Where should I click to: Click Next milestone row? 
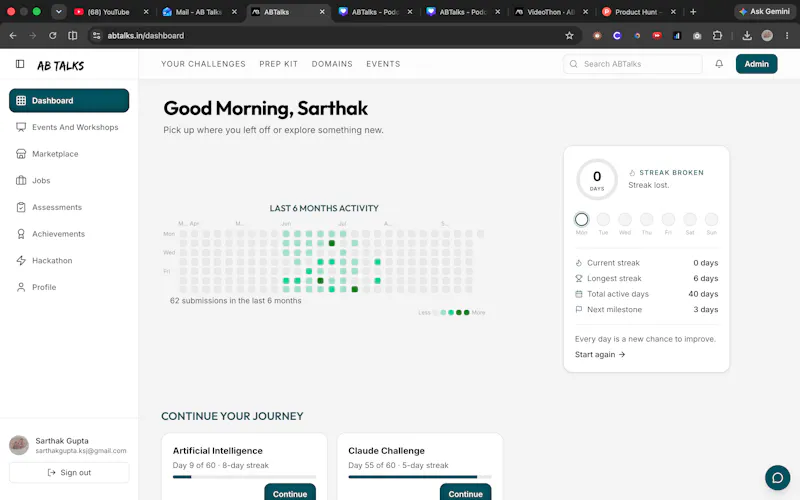pos(646,309)
